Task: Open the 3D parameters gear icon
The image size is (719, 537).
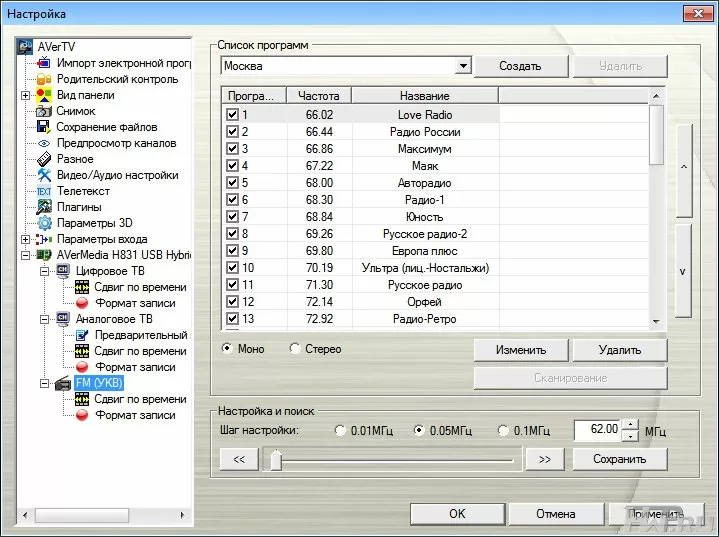Action: (44, 223)
